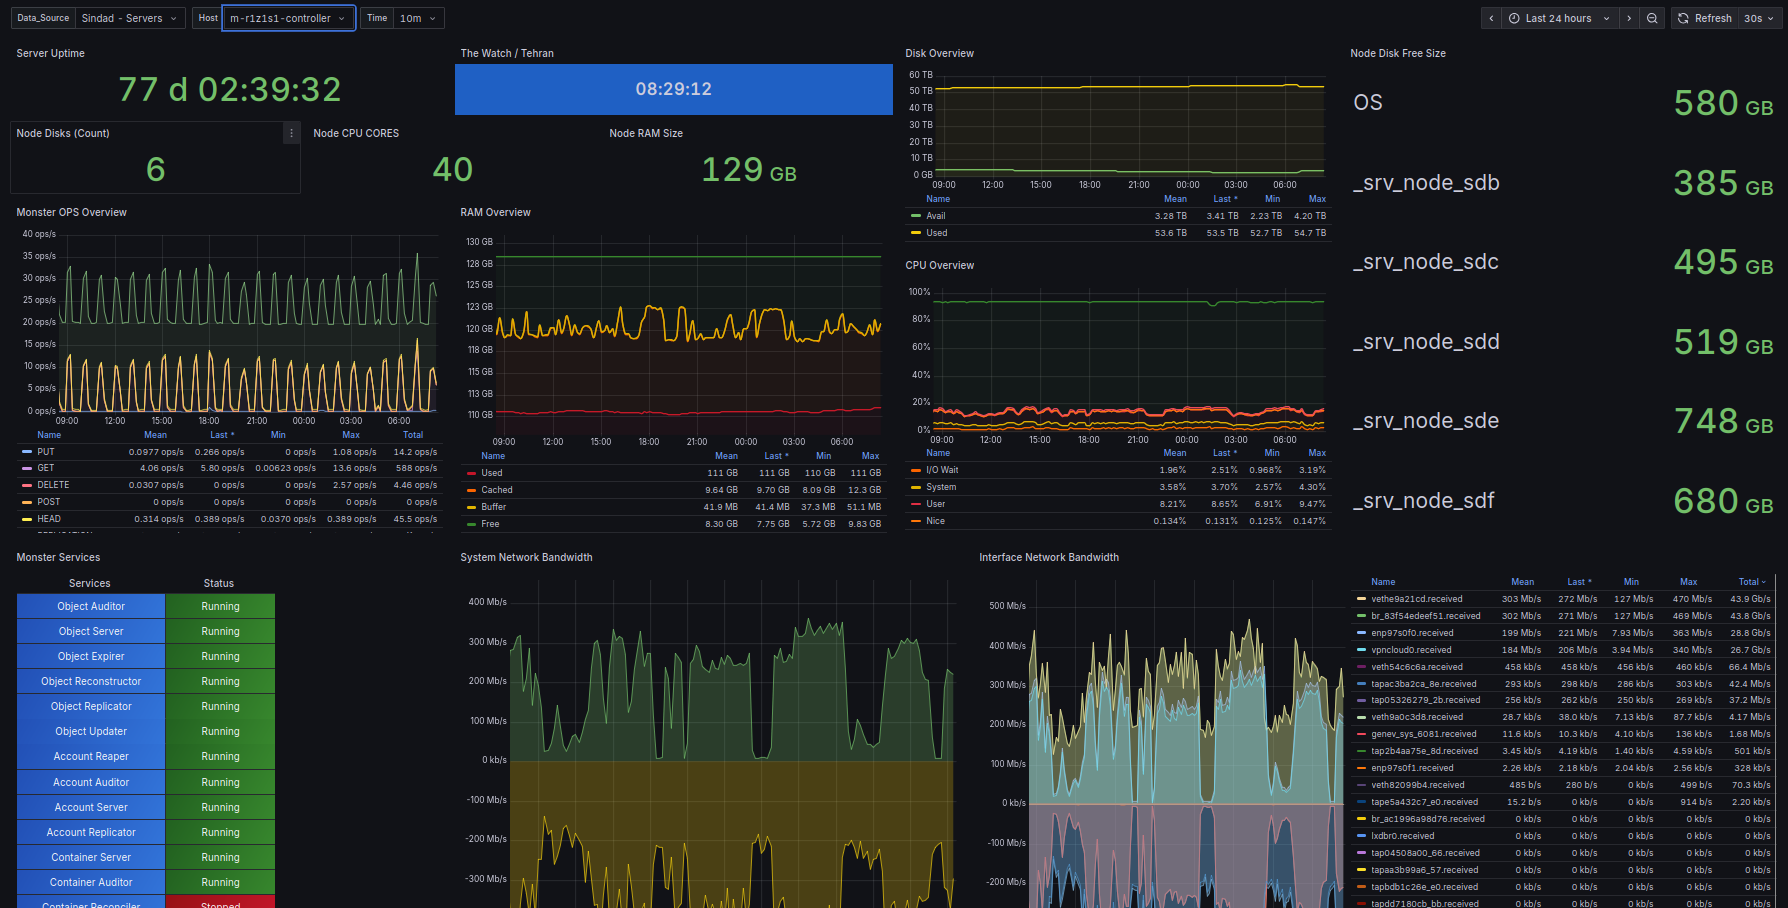Screen dimensions: 1788x908
Task: Click the System Network Bandwidth panel title
Action: click(526, 557)
